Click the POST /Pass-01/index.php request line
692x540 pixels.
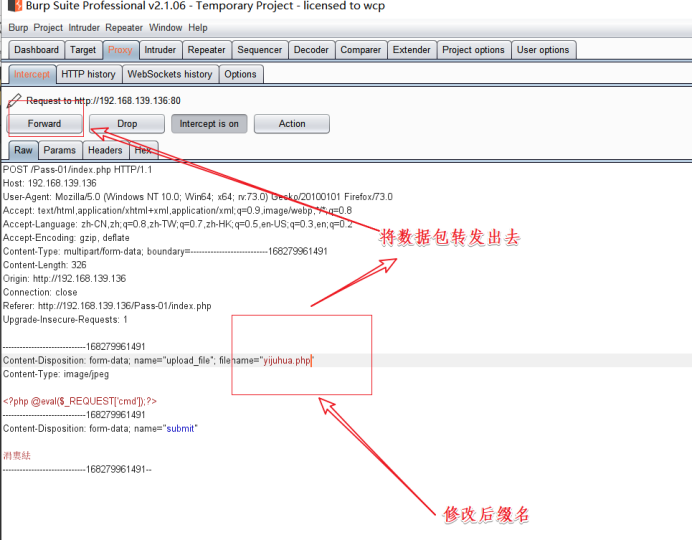coord(78,169)
